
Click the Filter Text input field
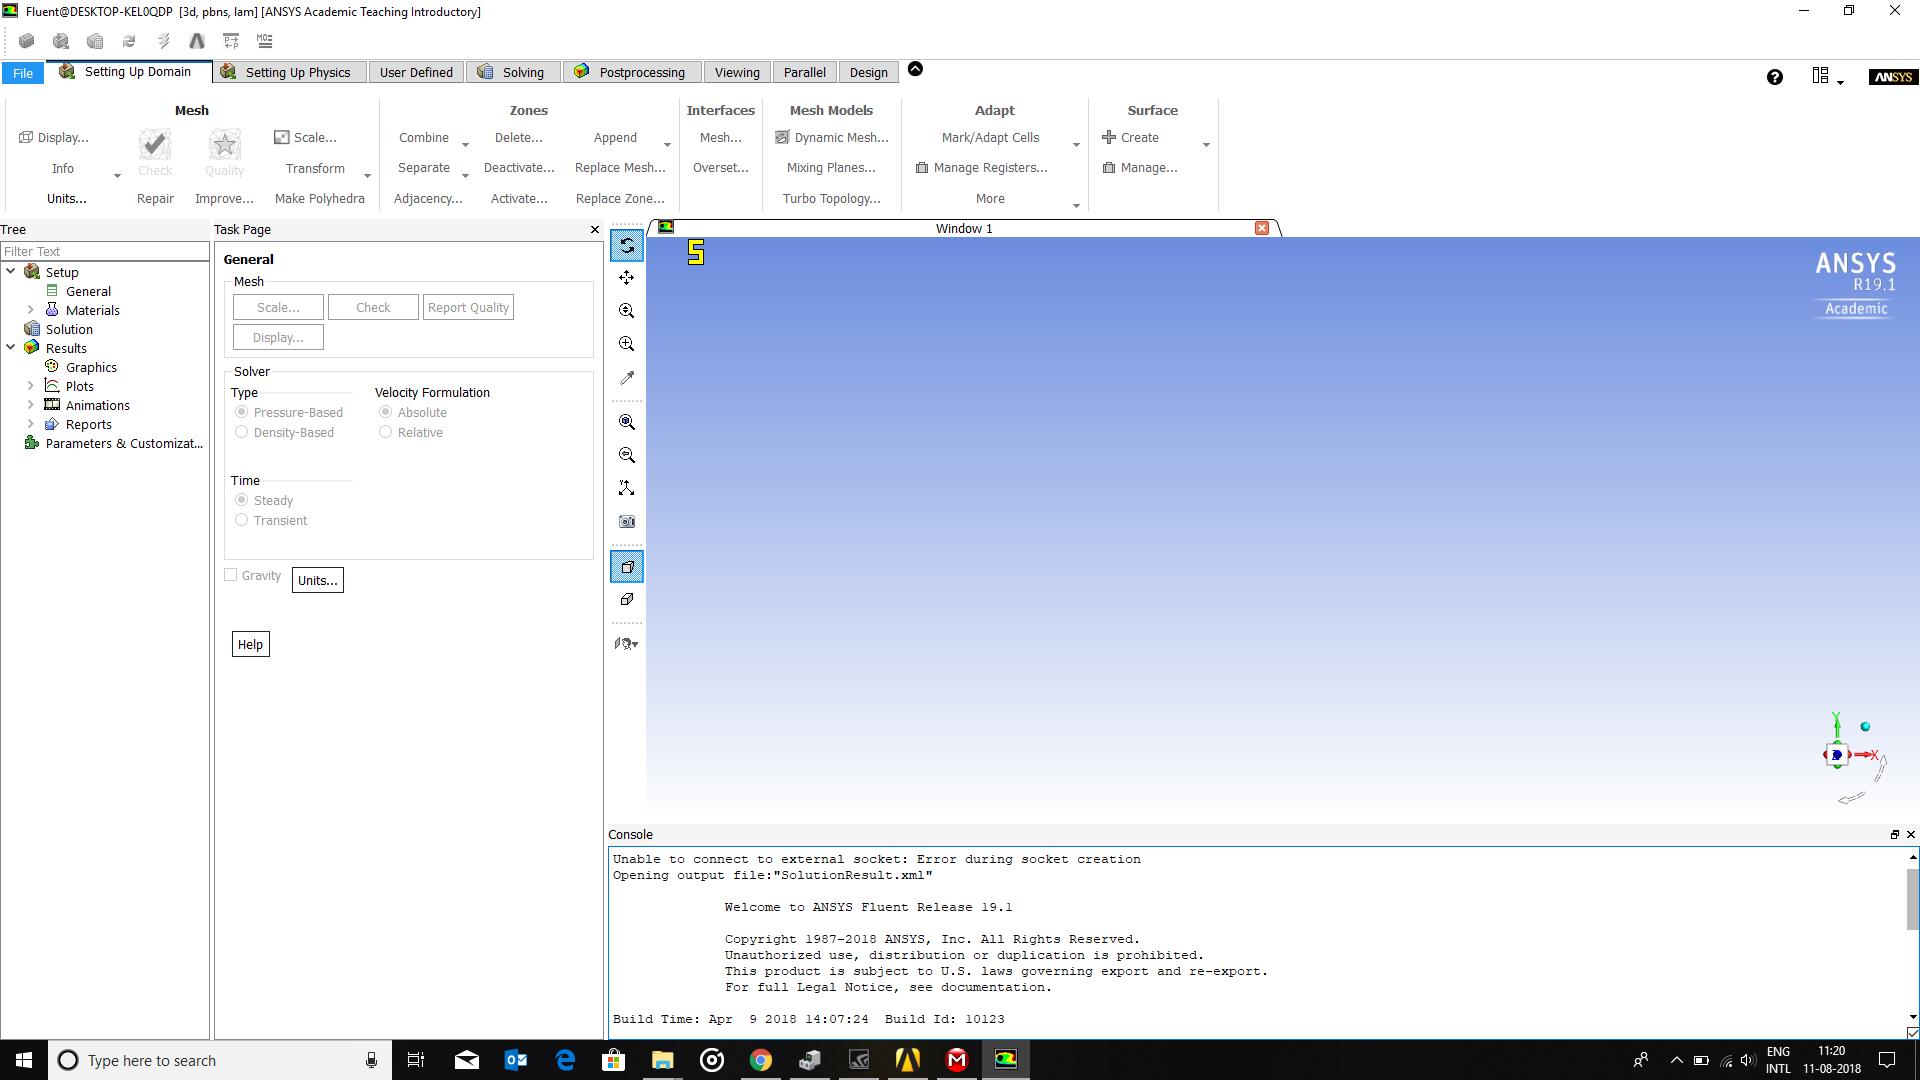pyautogui.click(x=104, y=251)
